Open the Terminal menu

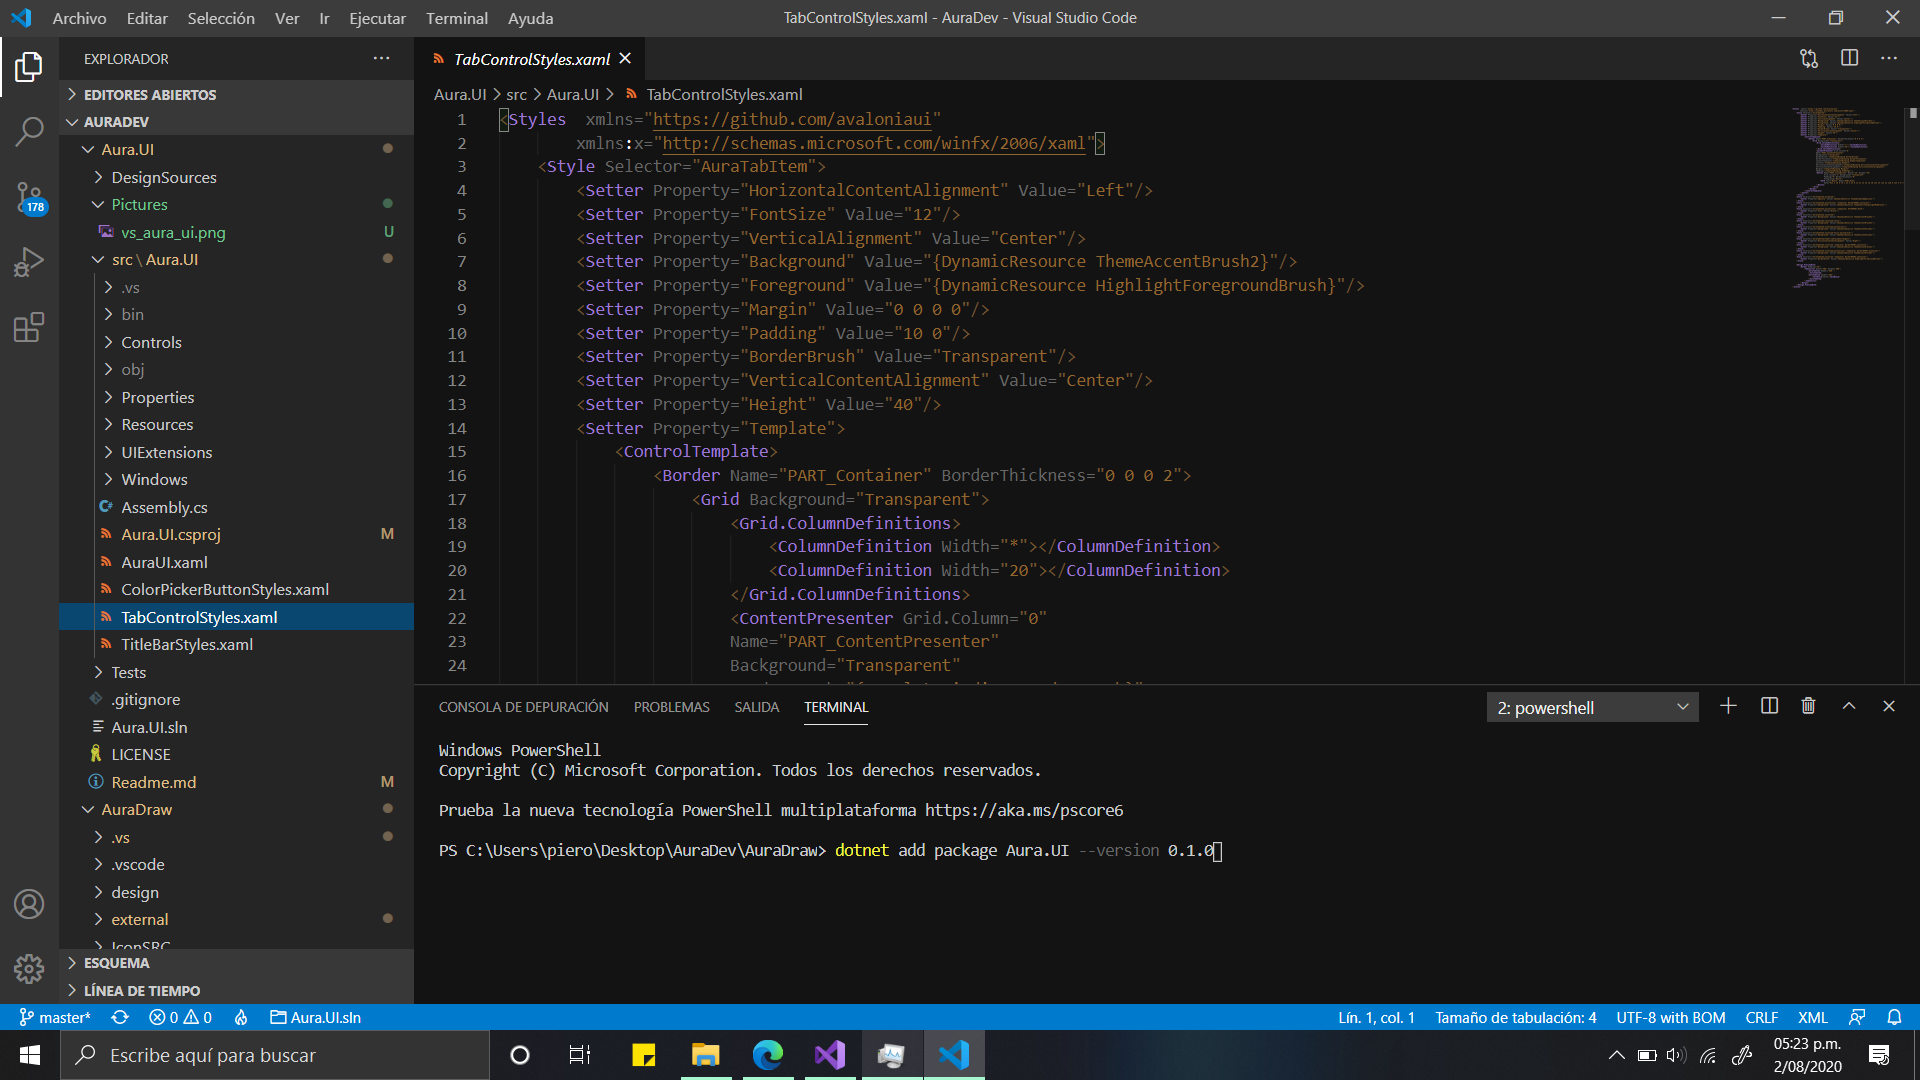tap(456, 18)
